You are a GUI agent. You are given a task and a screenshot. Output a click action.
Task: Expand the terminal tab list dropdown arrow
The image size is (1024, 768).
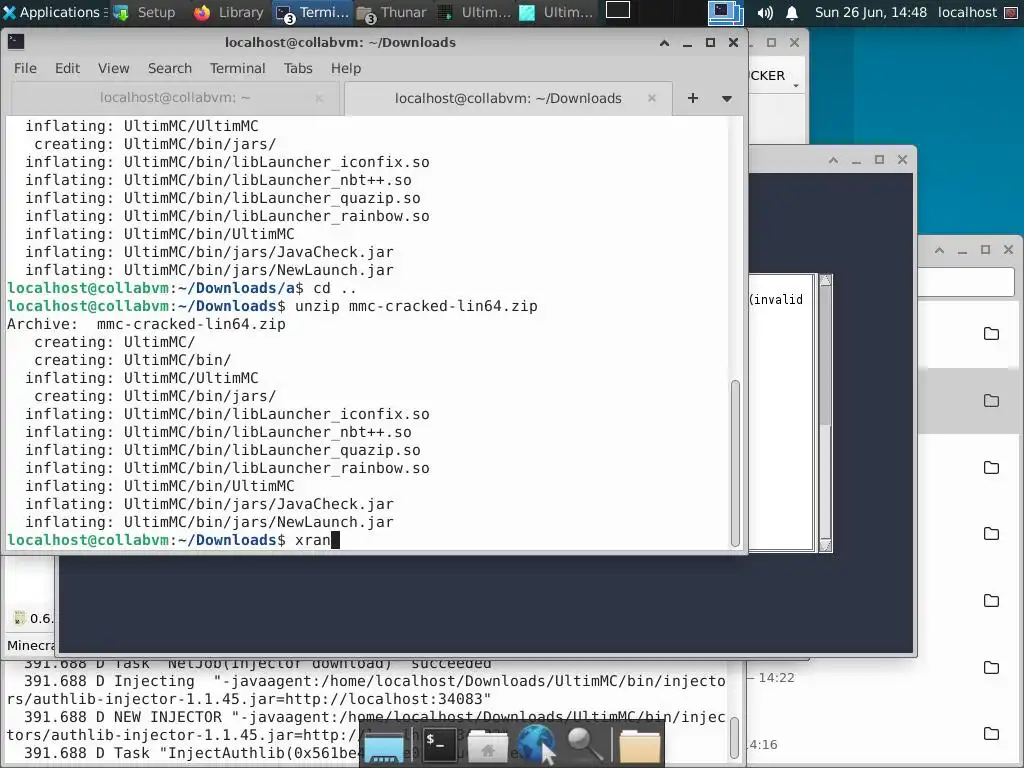point(726,99)
